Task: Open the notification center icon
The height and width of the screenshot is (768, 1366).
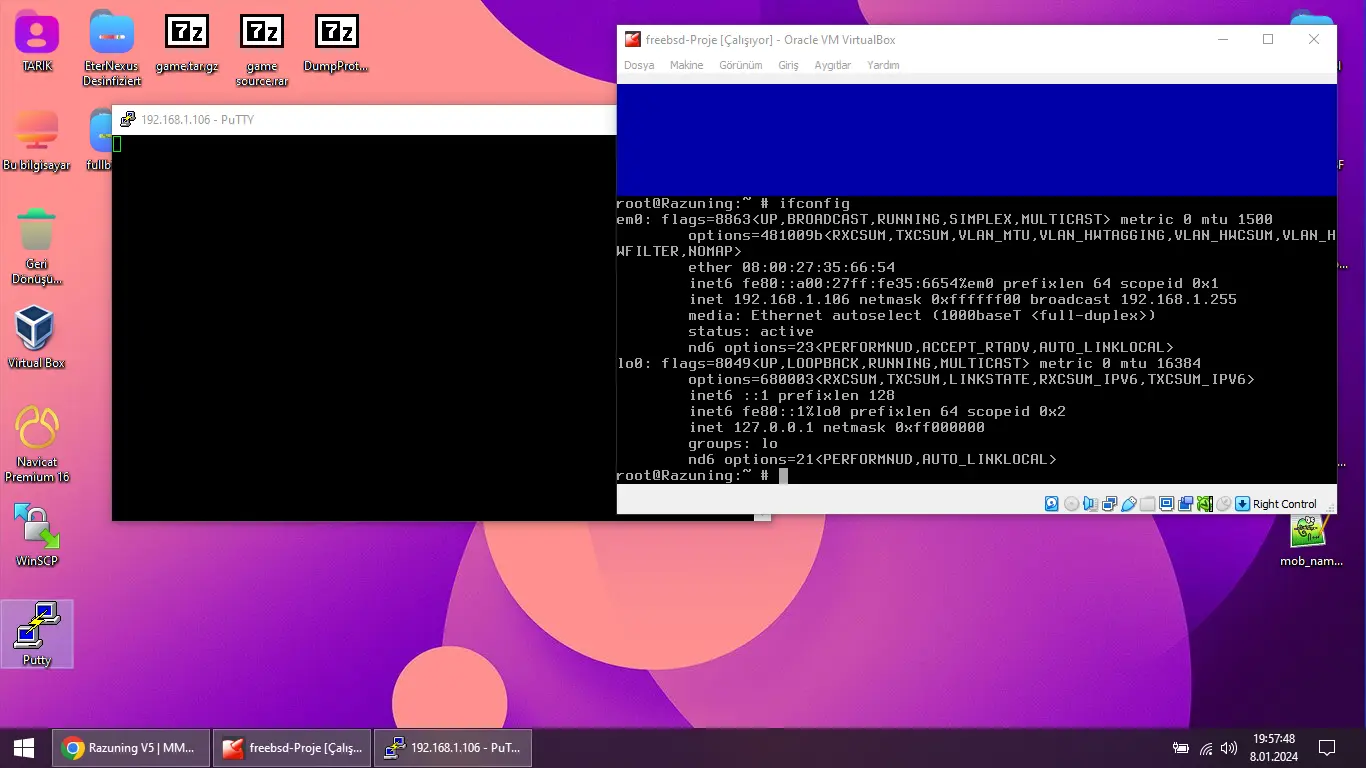Action: tap(1327, 747)
